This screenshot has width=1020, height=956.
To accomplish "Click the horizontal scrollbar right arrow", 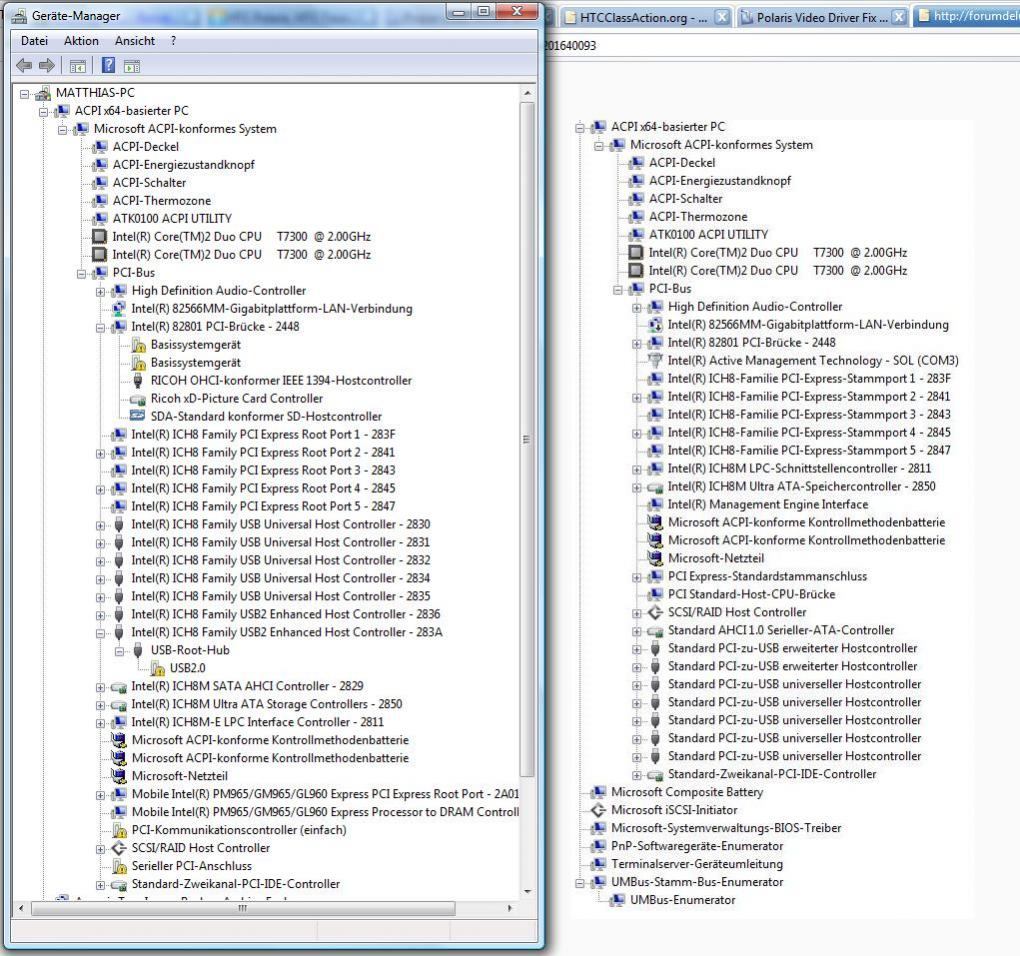I will (x=510, y=908).
